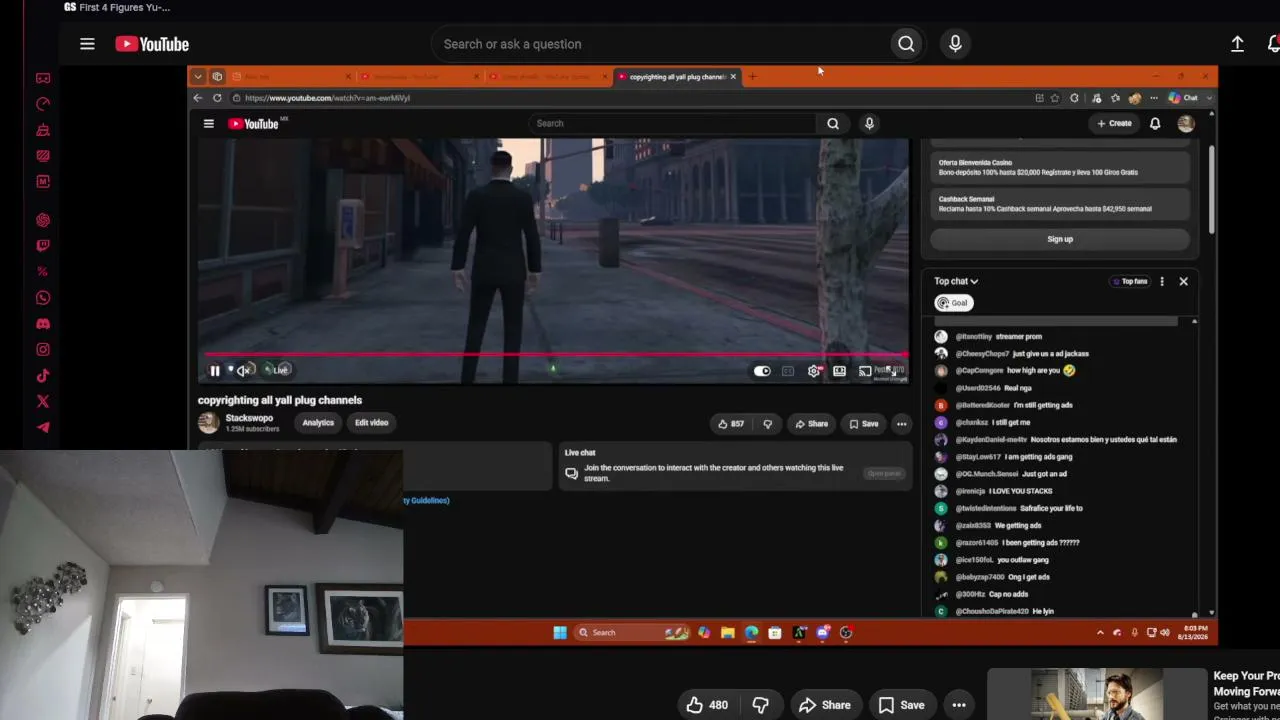1280x720 pixels.
Task: Click the outer 'Search or ask a question' field
Action: 660,44
